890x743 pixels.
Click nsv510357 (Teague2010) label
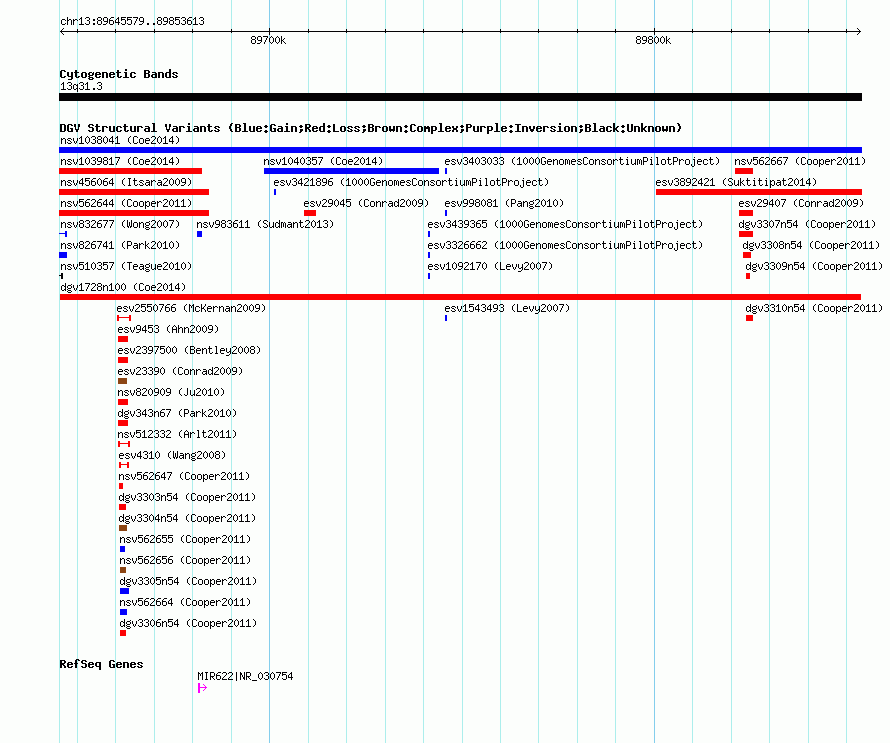pyautogui.click(x=126, y=266)
